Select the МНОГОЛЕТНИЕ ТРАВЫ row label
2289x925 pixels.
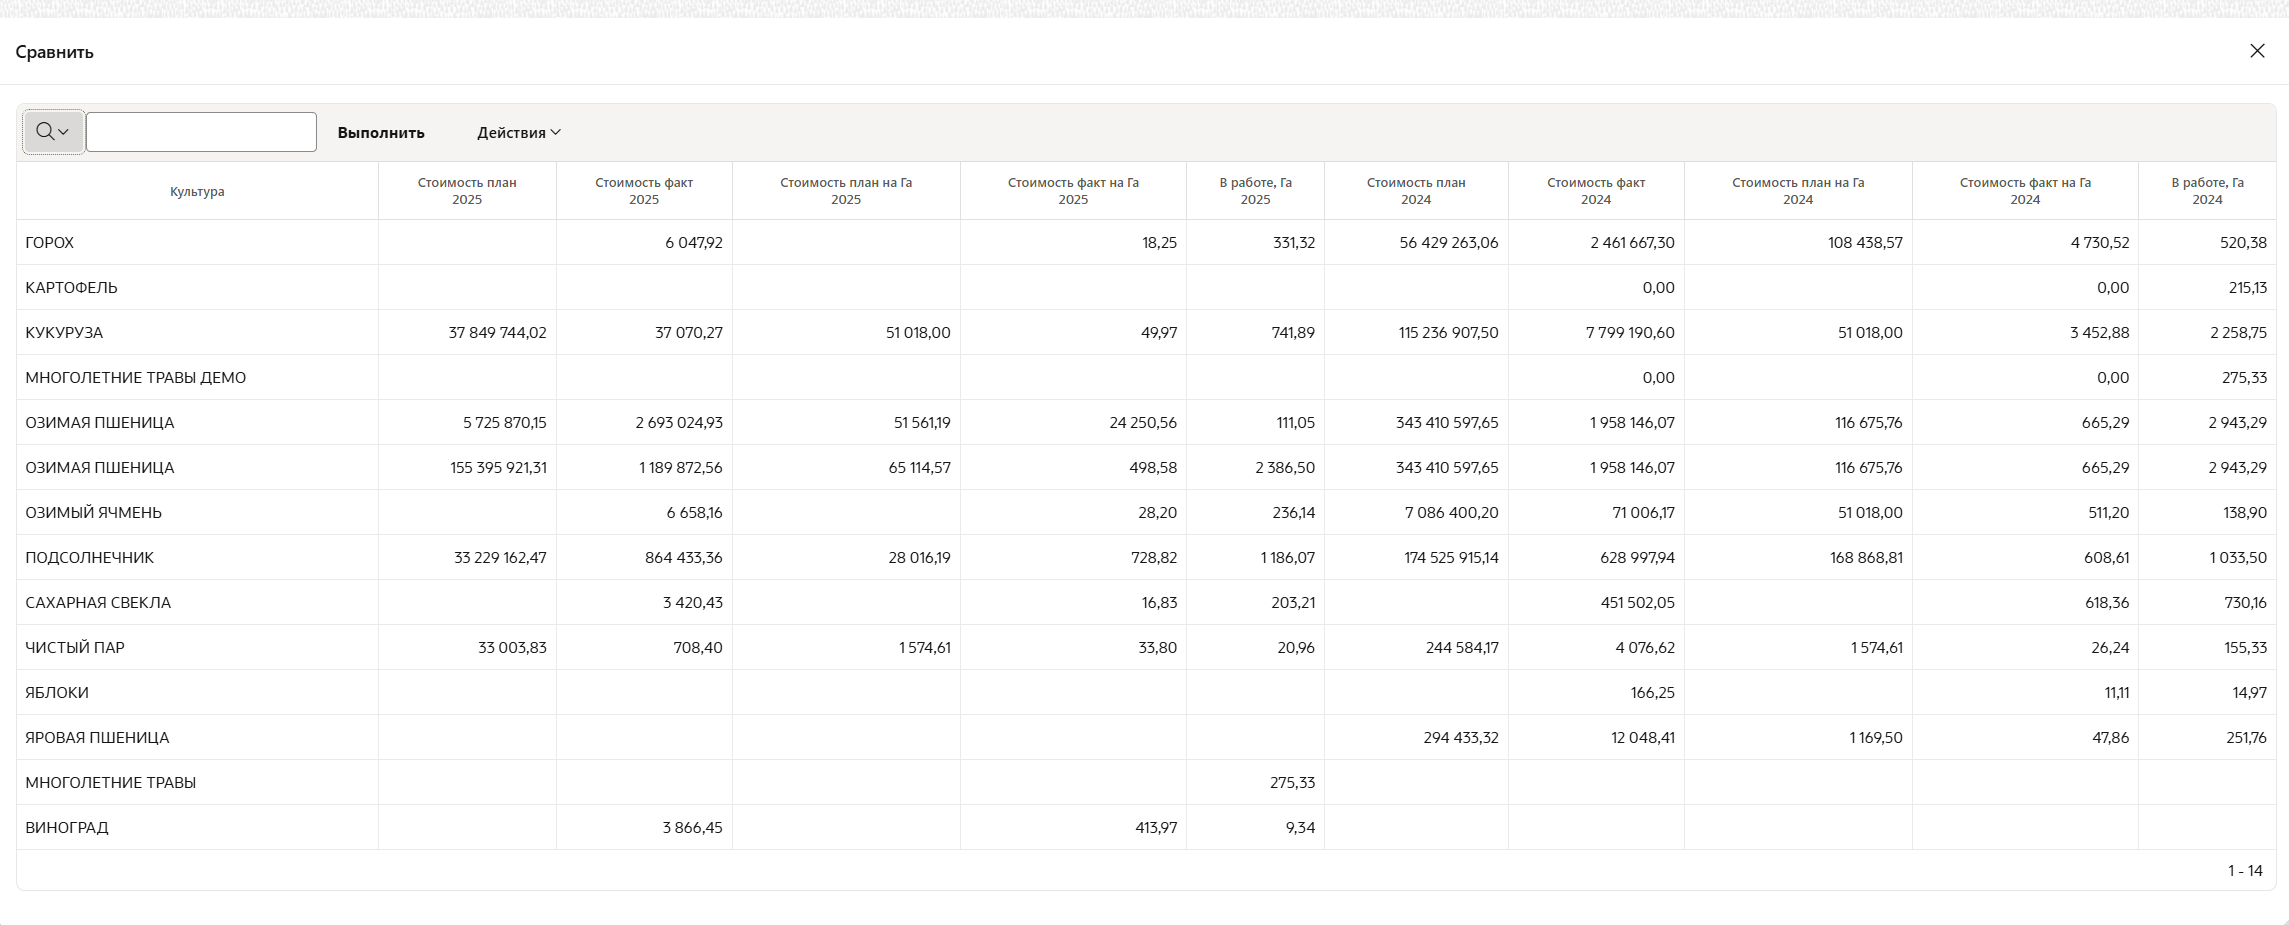[x=111, y=783]
